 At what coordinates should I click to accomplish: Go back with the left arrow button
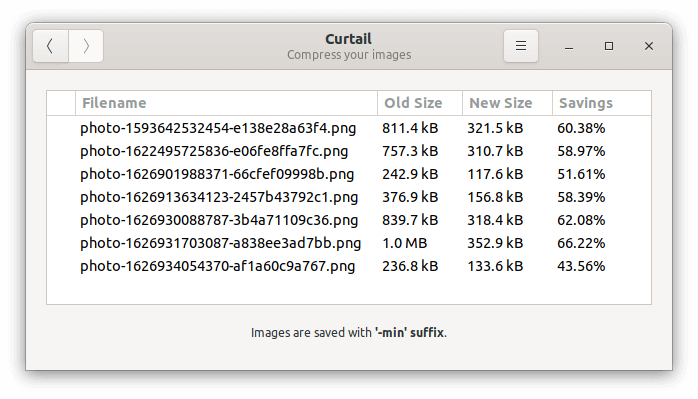50,46
